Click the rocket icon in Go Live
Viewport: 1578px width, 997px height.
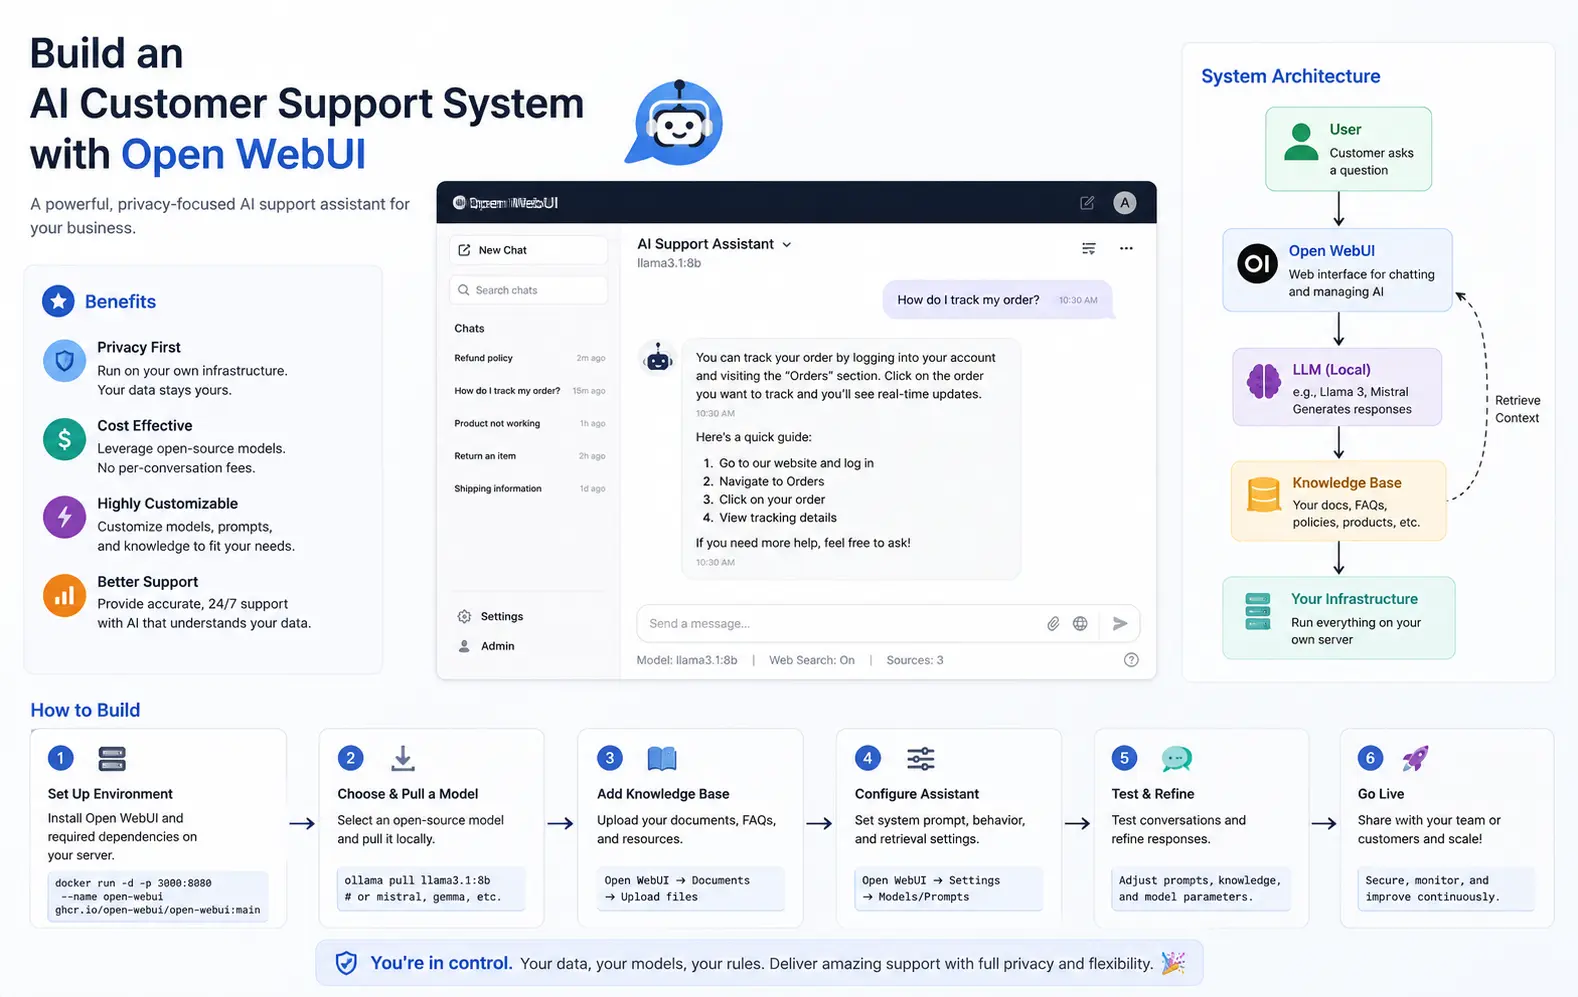pyautogui.click(x=1415, y=758)
